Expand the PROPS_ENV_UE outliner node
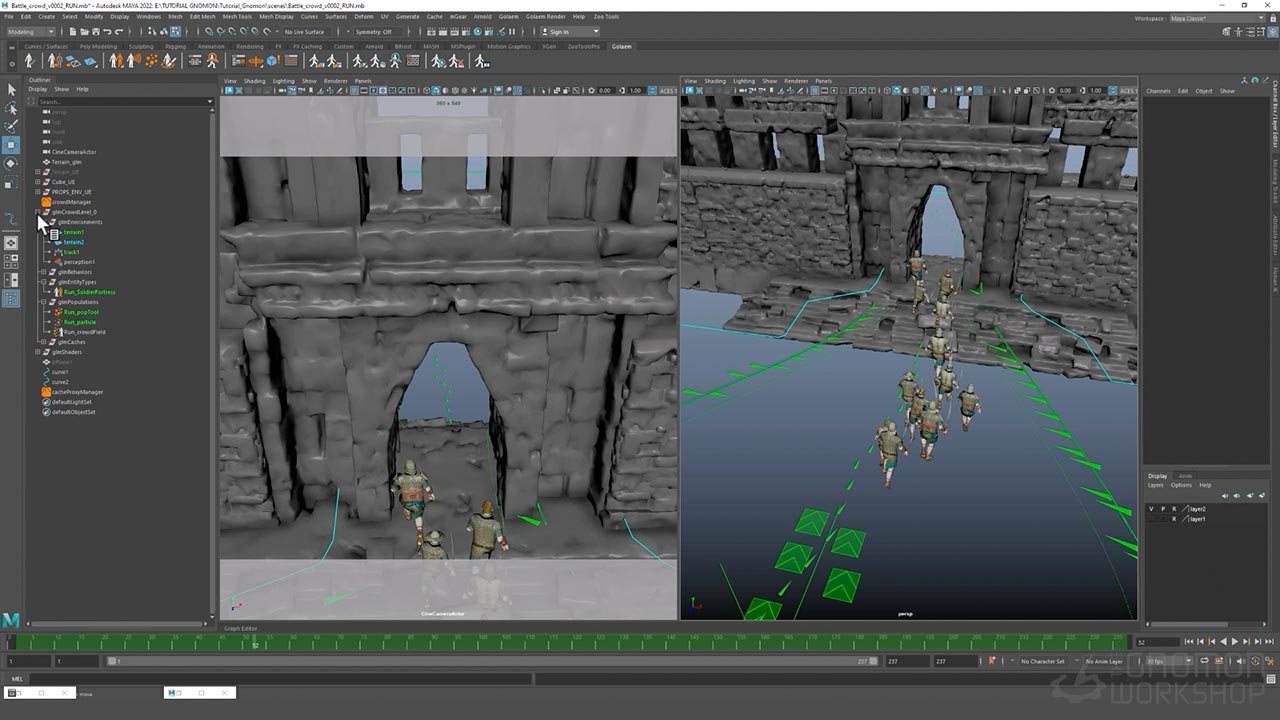Viewport: 1280px width, 720px height. (38, 192)
